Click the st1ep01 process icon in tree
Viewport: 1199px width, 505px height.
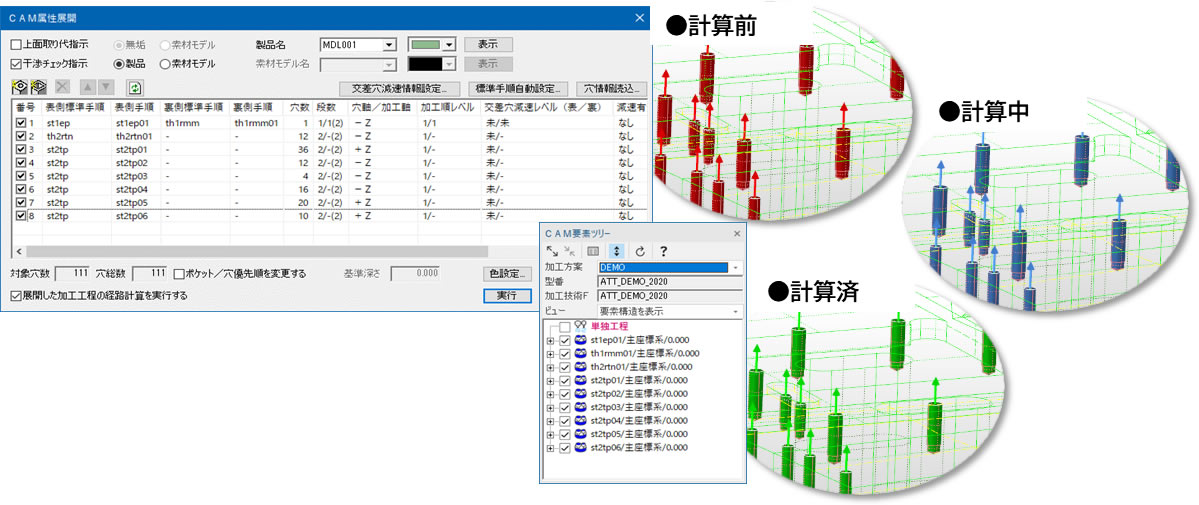581,341
